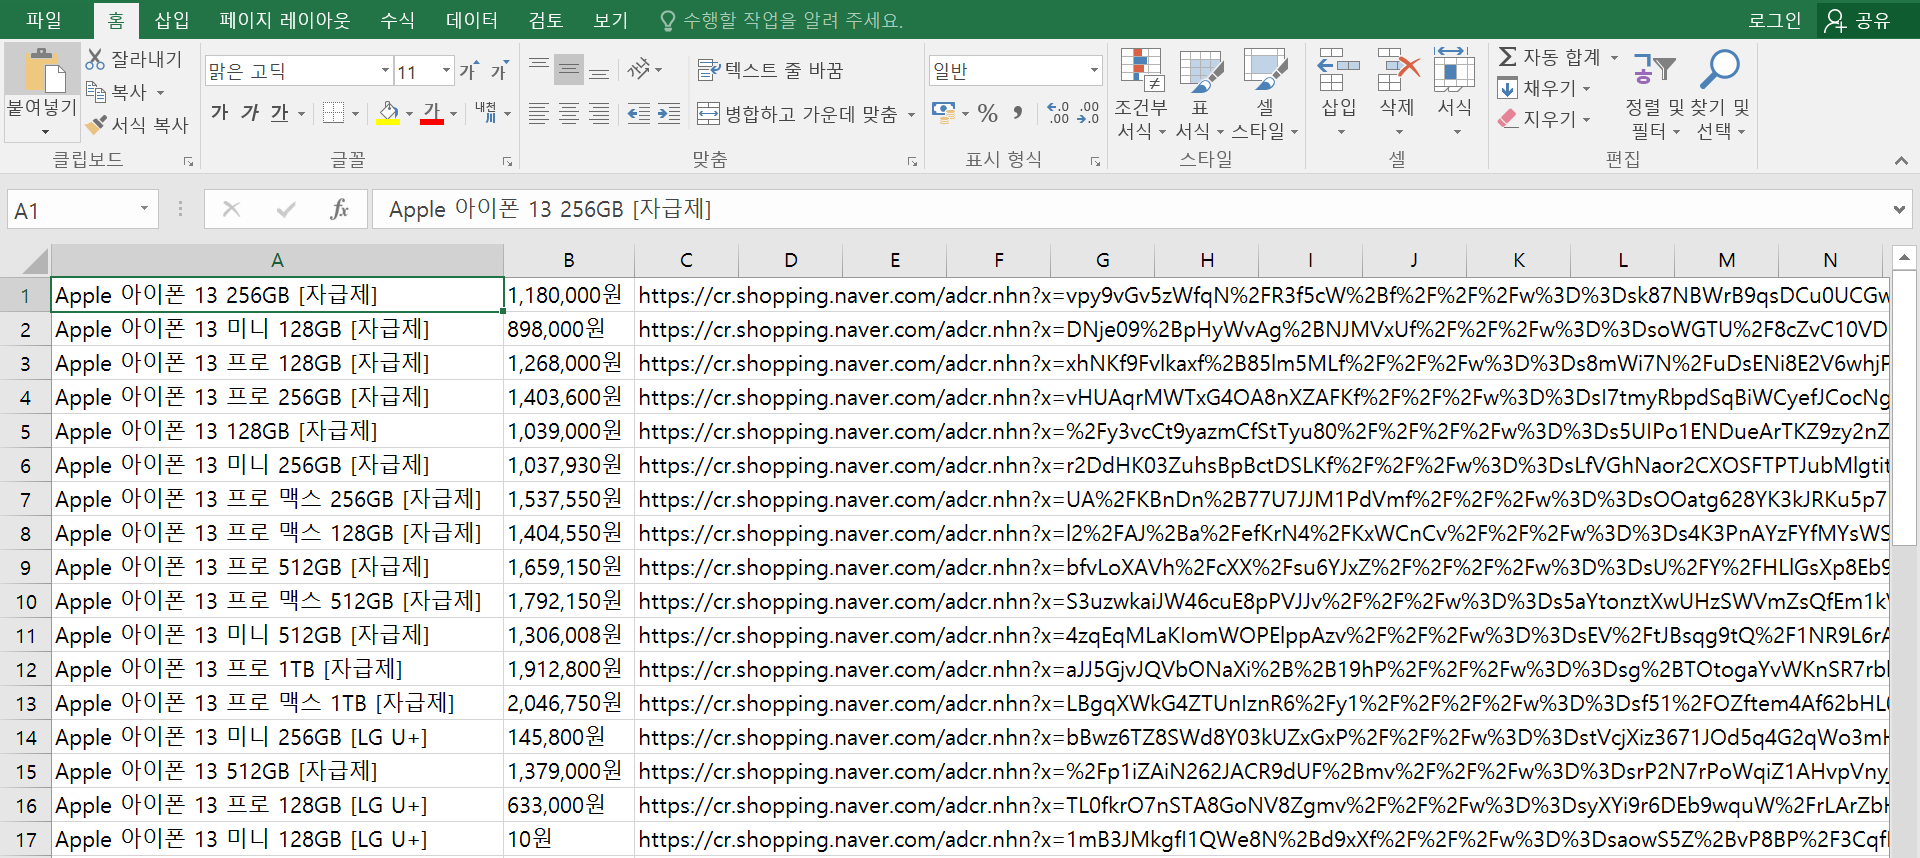Click the Insert Function fx icon
Image resolution: width=1920 pixels, height=858 pixels.
[x=340, y=209]
